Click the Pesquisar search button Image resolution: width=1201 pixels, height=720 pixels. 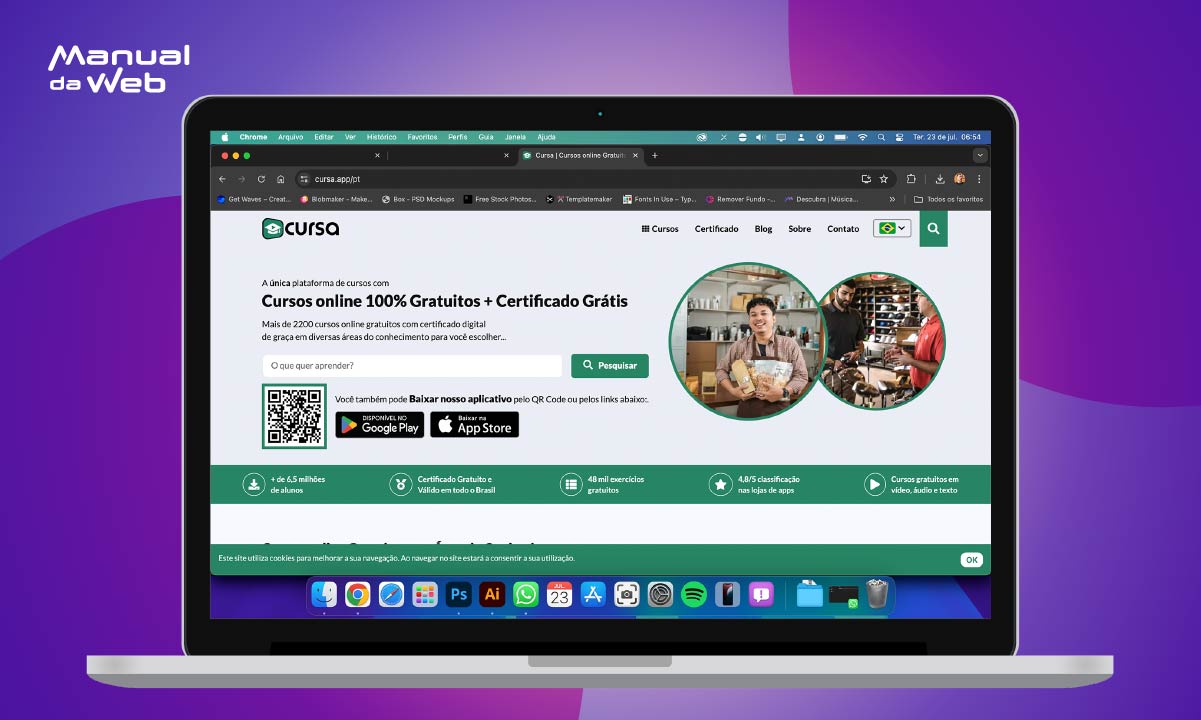tap(610, 366)
